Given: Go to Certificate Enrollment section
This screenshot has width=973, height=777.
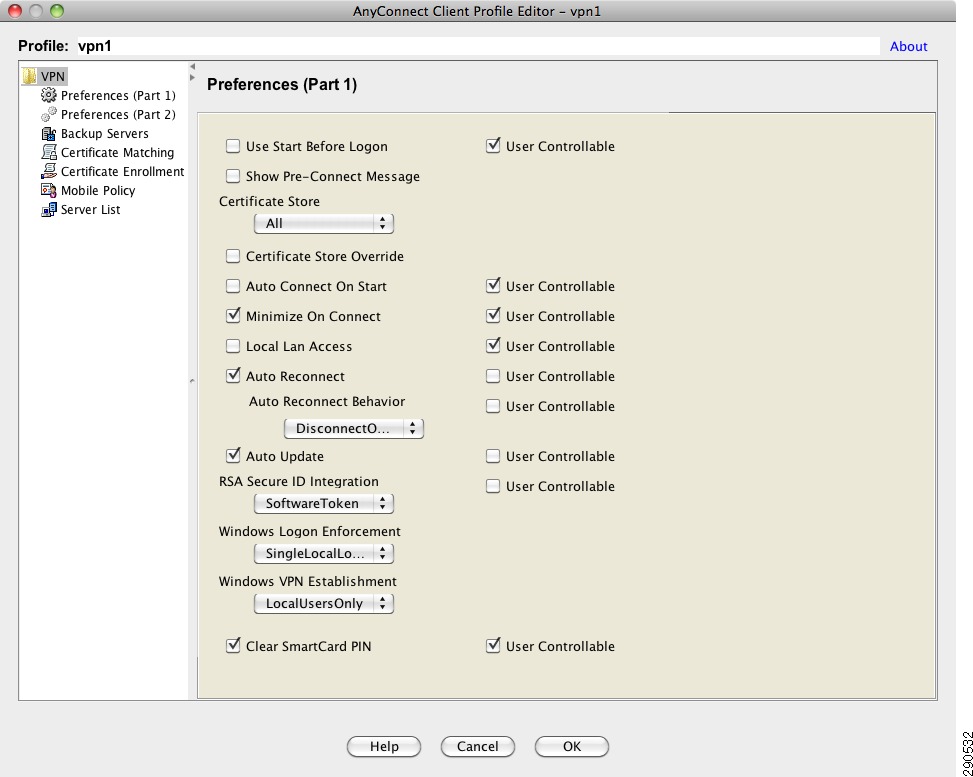Looking at the screenshot, I should 122,171.
